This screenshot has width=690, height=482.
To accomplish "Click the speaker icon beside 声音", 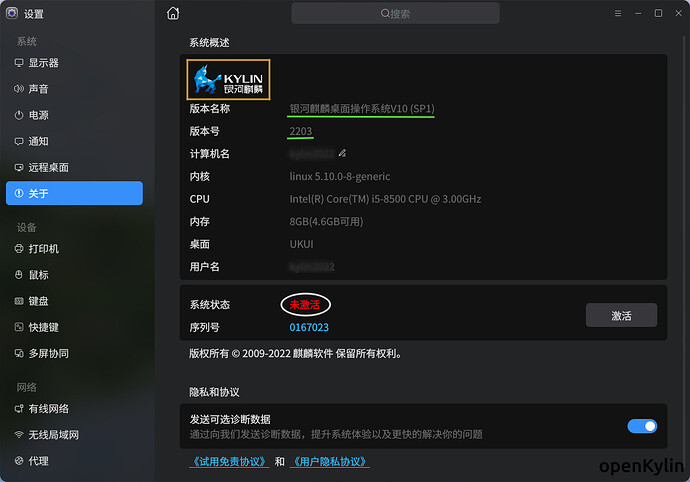I will (19, 89).
